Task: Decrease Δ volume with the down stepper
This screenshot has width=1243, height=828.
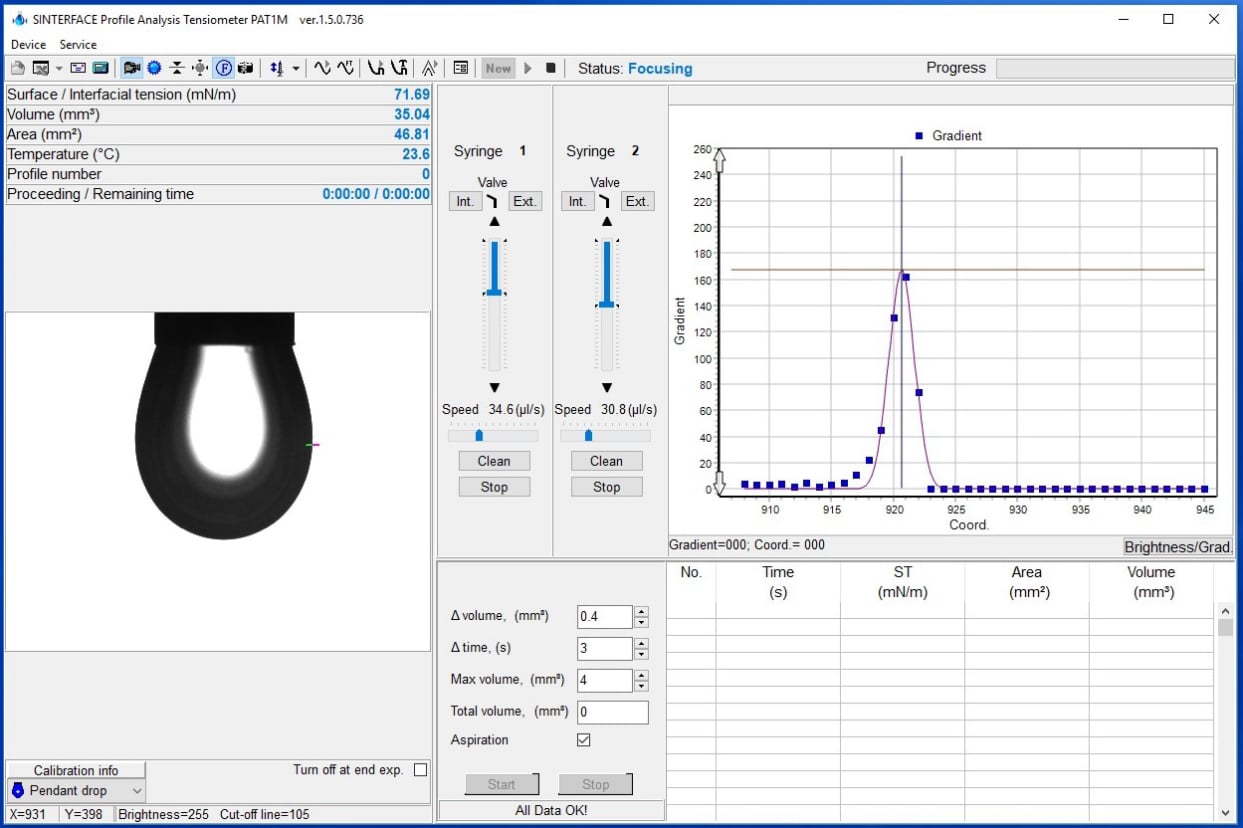Action: pos(641,623)
